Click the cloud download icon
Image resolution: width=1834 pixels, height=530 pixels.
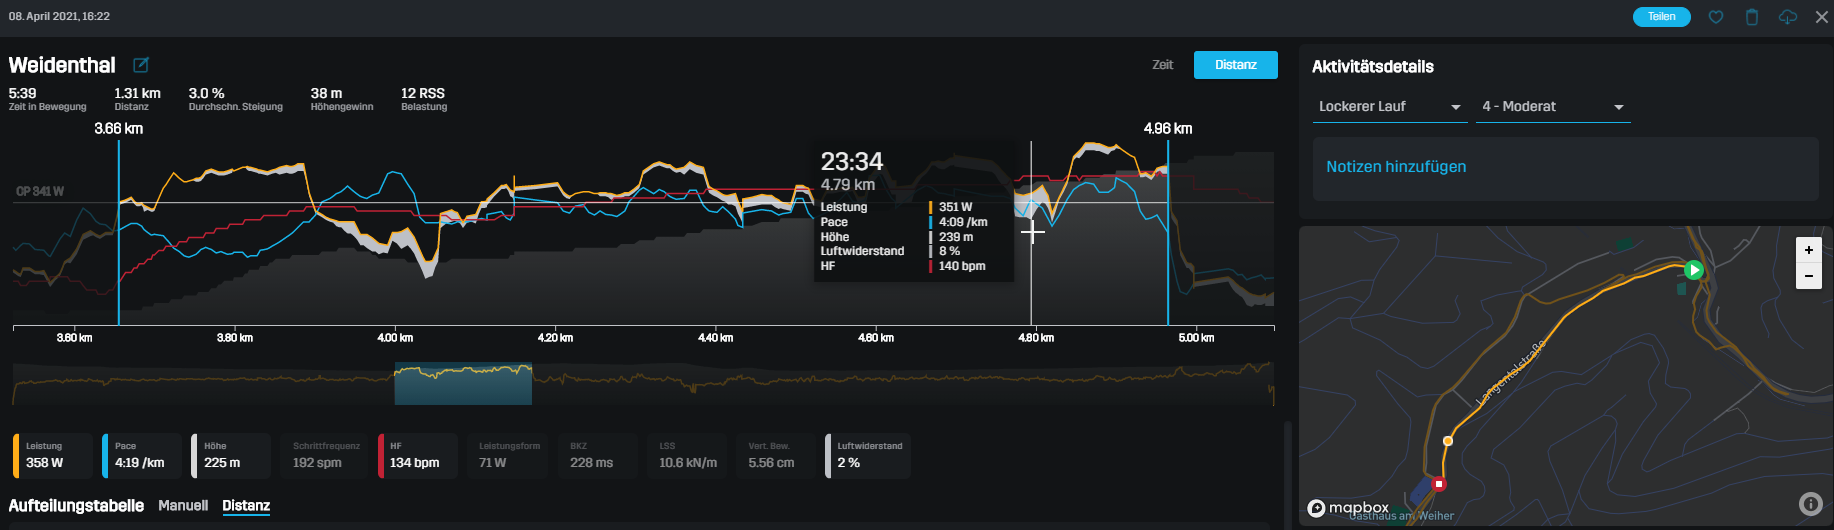1788,17
